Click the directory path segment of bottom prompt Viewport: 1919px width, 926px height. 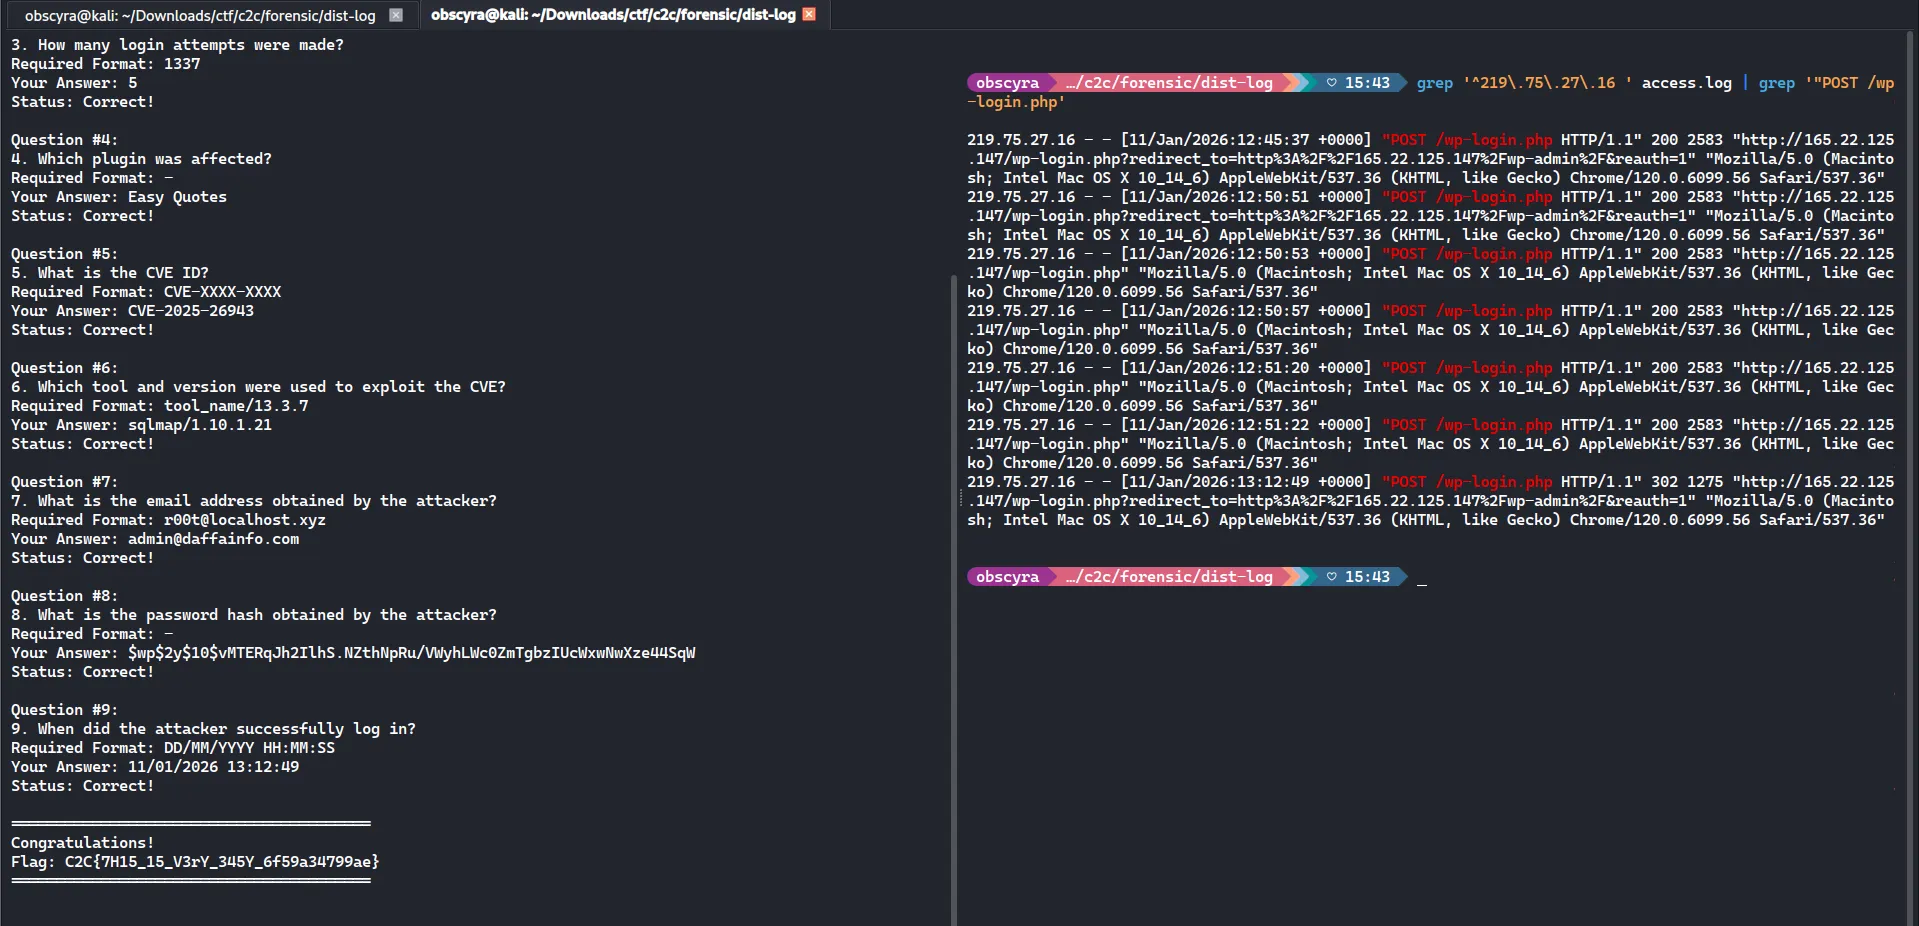1168,577
